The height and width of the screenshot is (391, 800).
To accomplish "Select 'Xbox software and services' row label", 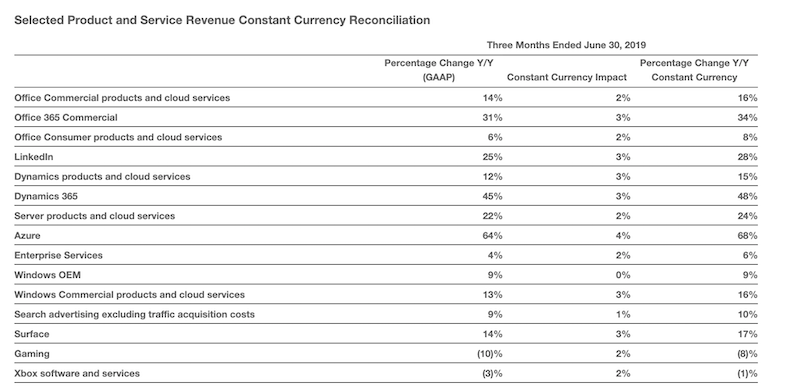I will pos(77,373).
